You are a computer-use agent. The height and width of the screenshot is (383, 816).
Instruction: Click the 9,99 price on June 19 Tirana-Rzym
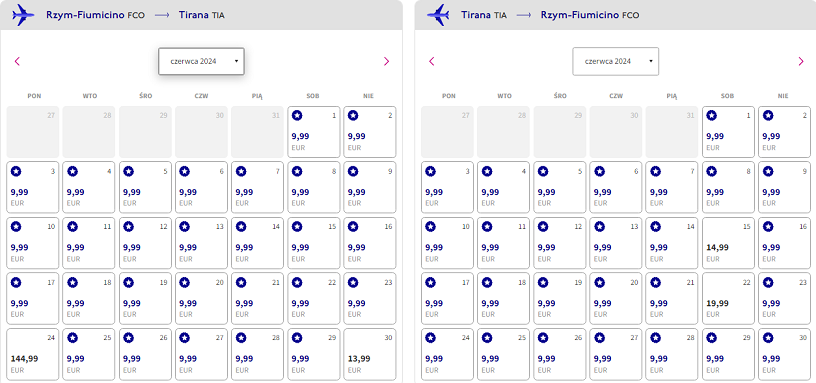tap(546, 303)
